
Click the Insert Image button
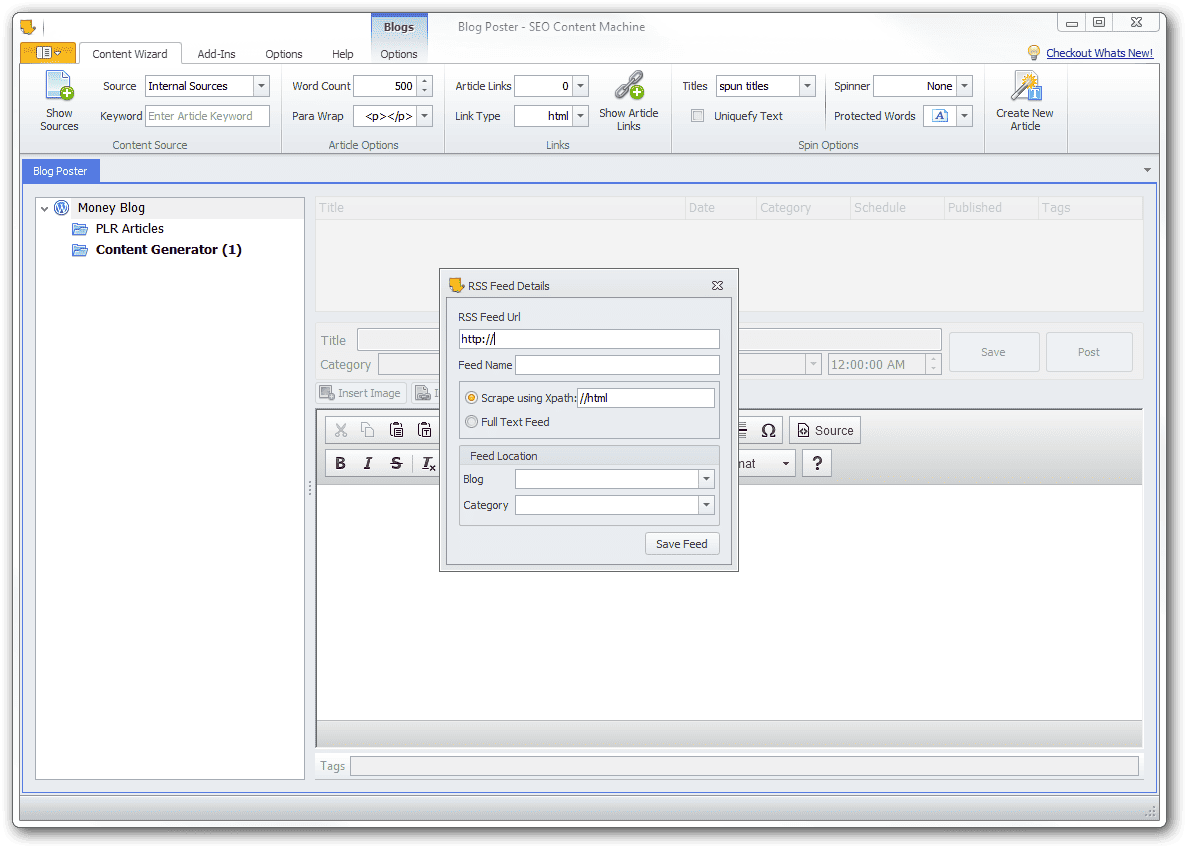360,393
